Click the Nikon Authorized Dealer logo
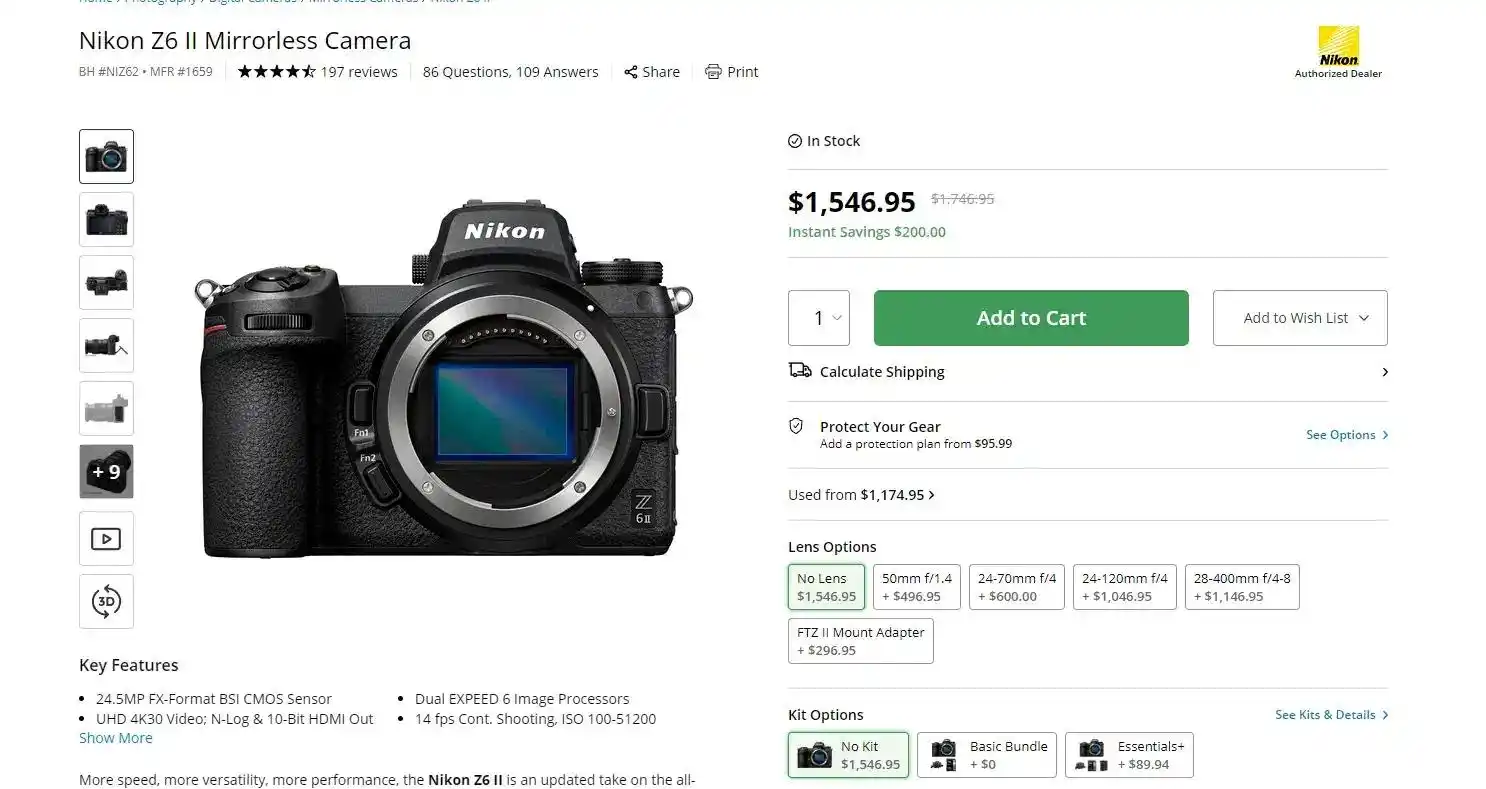Screen dimensions: 1486x789 click(x=1338, y=52)
